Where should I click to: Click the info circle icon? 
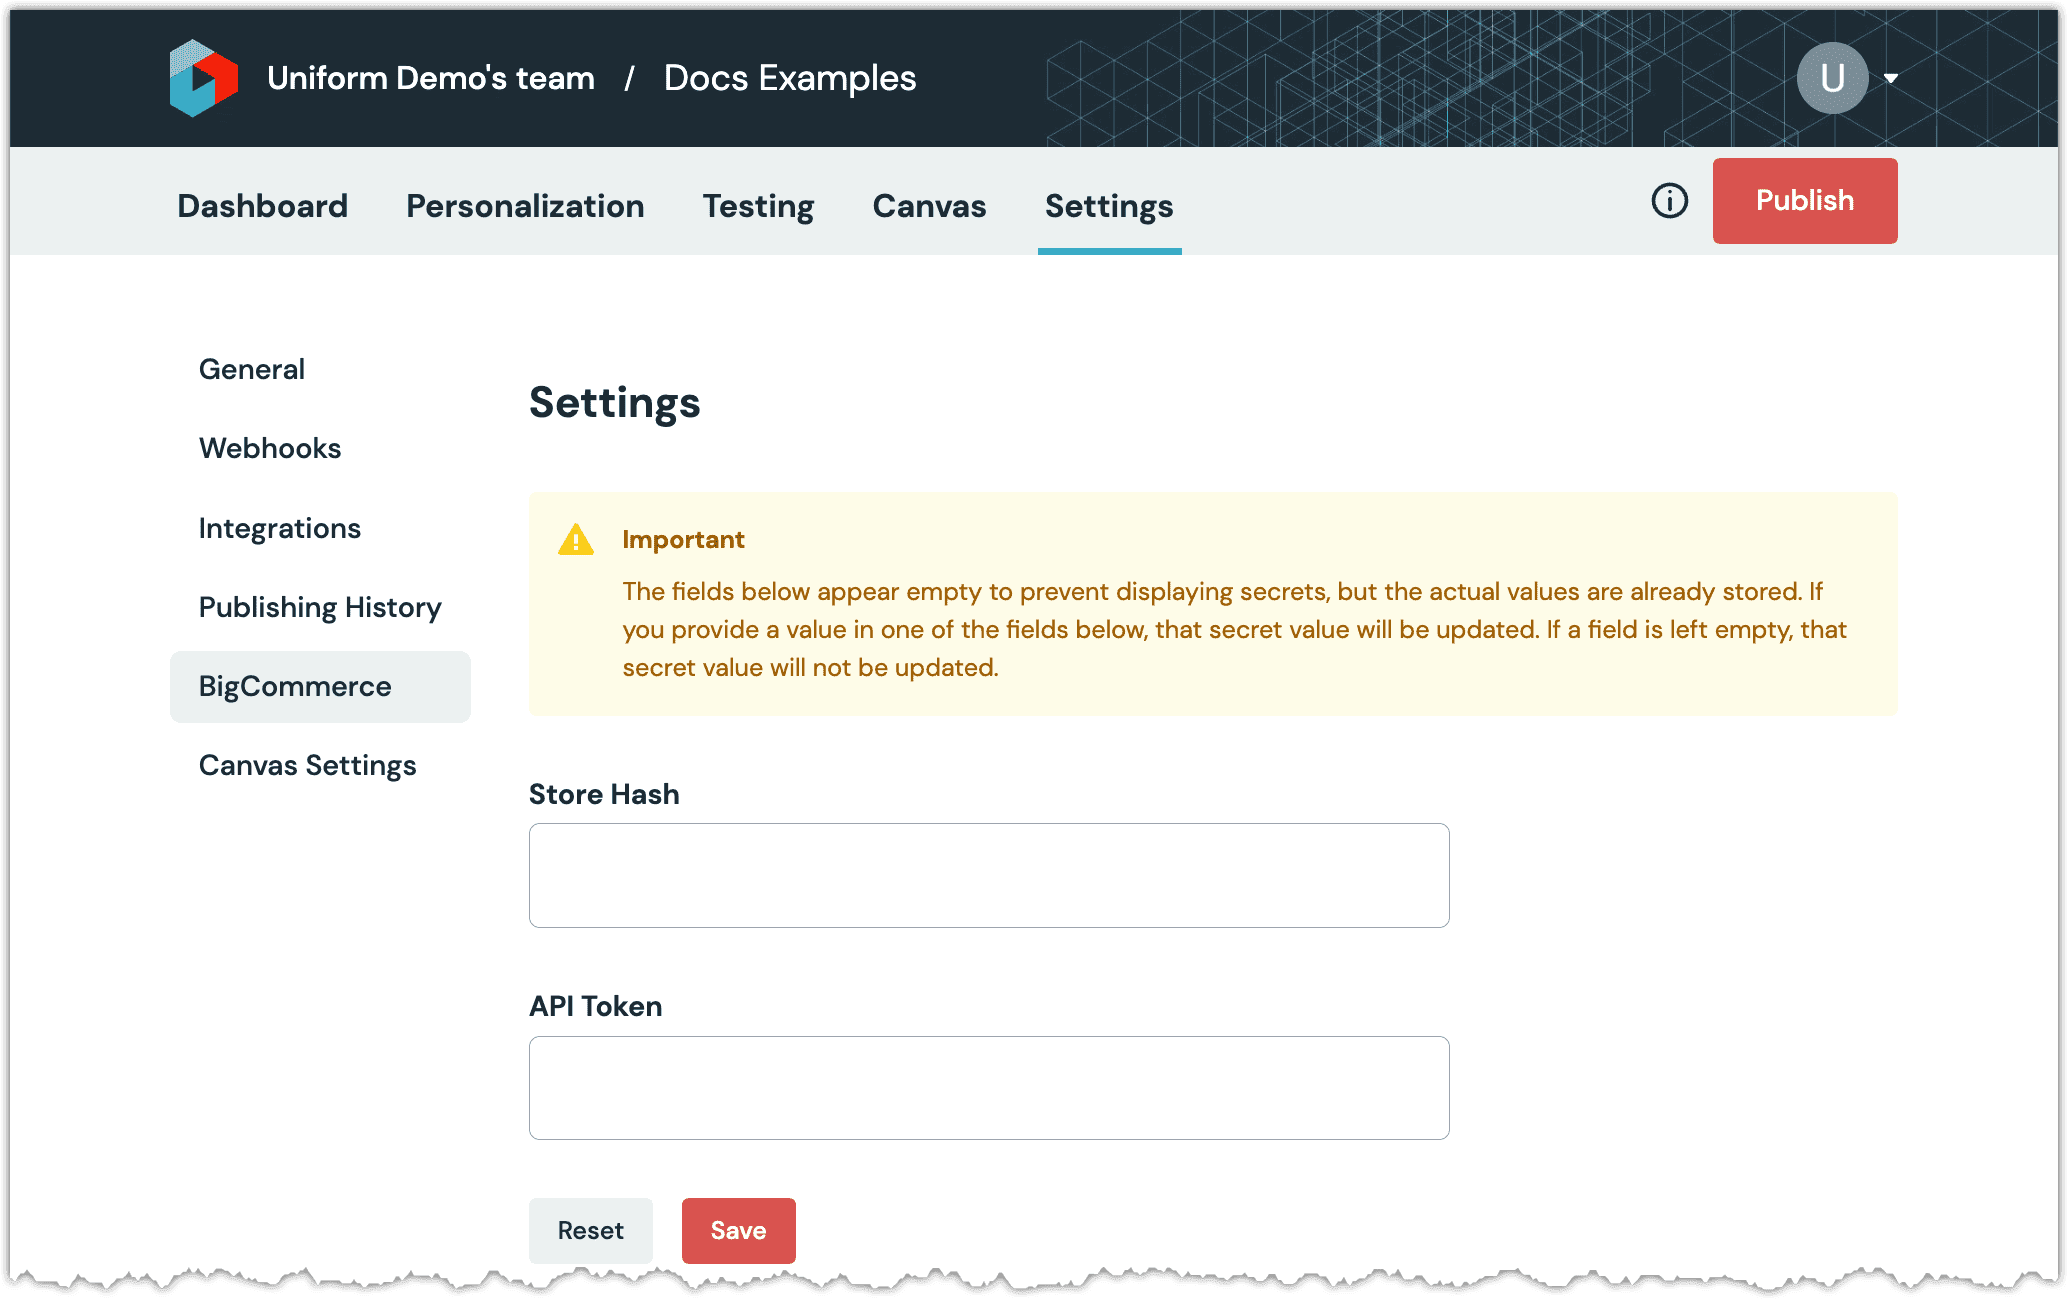coord(1667,201)
